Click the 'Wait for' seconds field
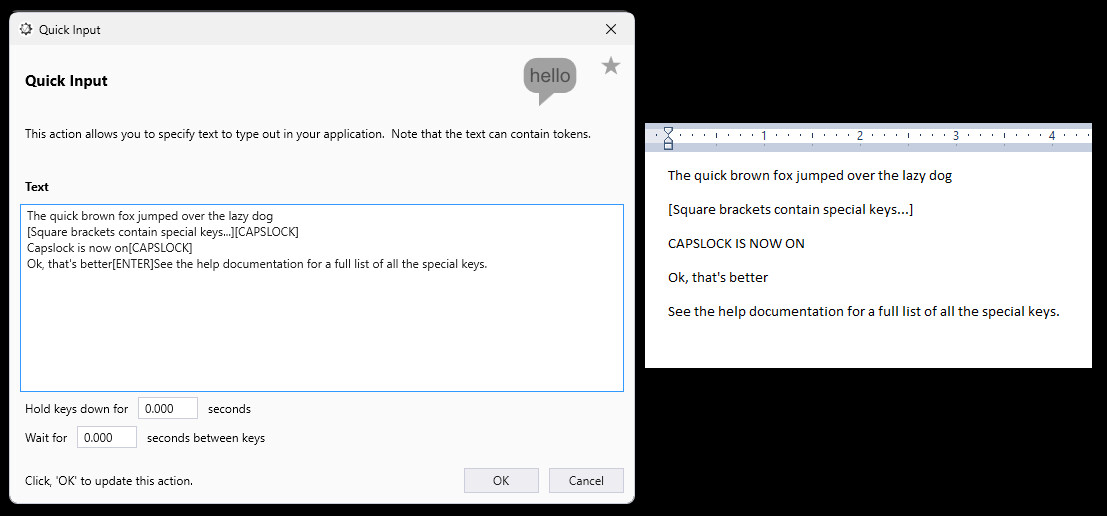Image resolution: width=1107 pixels, height=516 pixels. (106, 437)
